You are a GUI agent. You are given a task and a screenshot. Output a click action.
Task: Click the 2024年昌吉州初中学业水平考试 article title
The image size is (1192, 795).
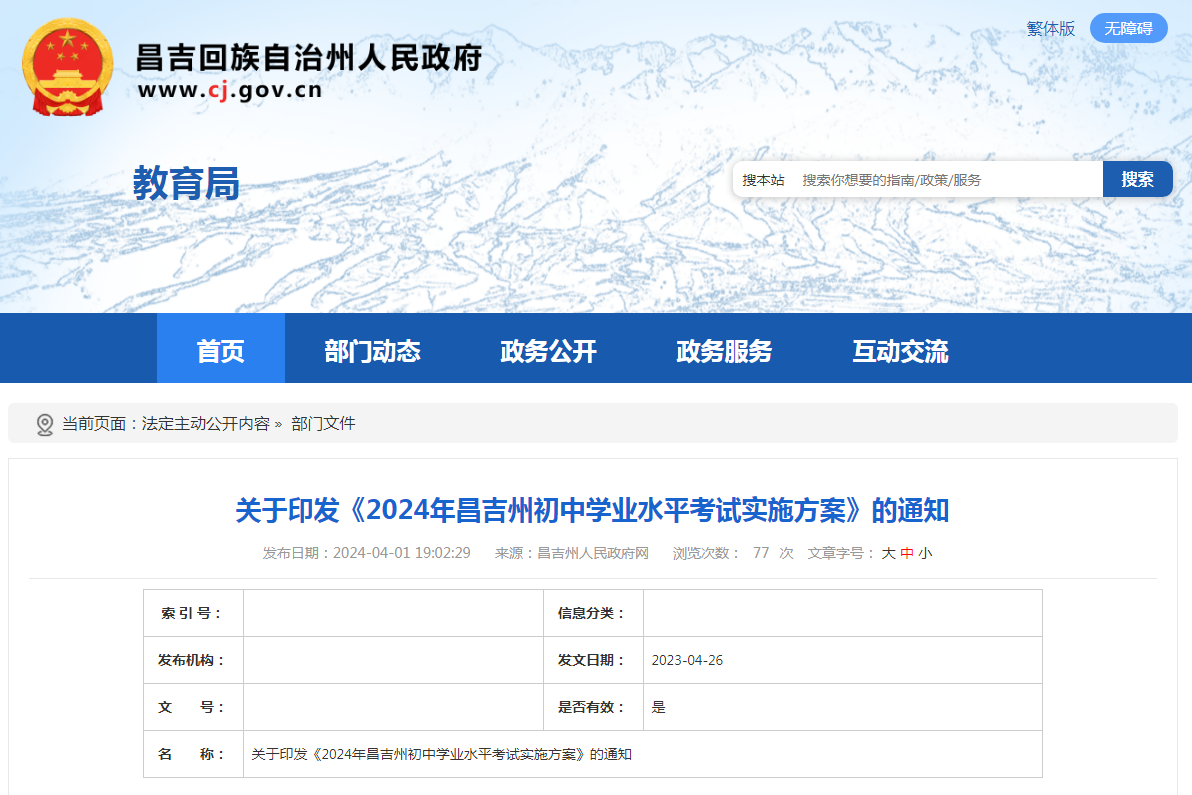pyautogui.click(x=592, y=510)
